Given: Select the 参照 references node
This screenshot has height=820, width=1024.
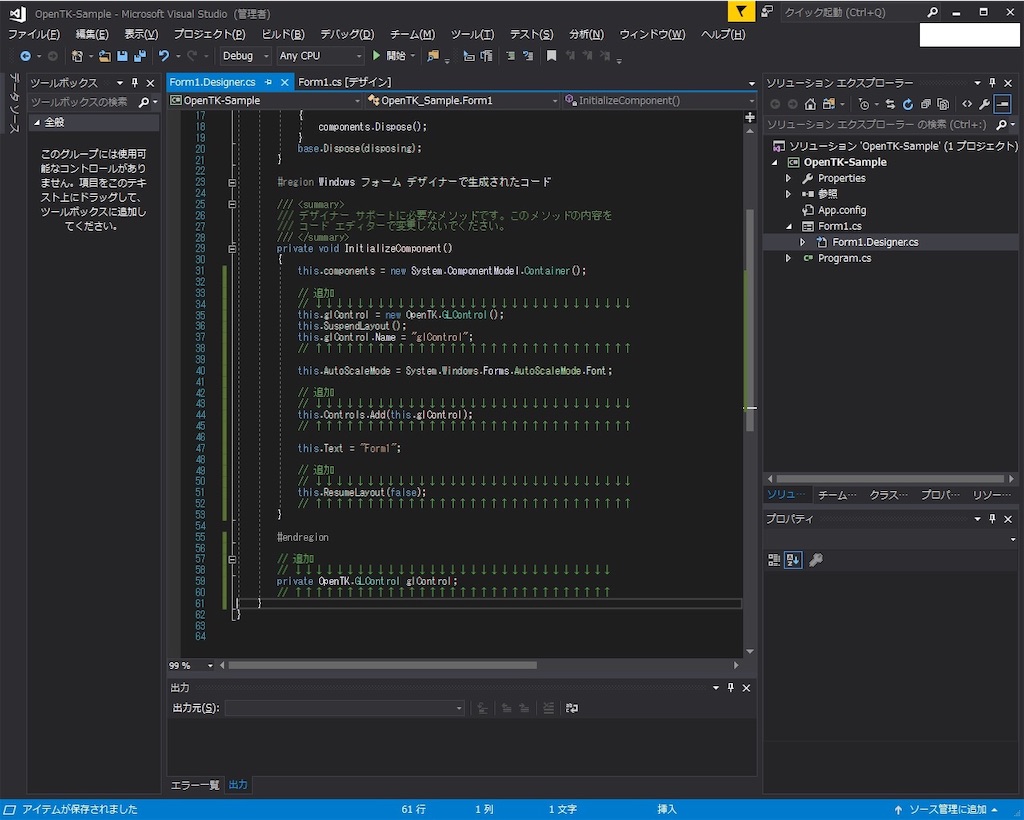Looking at the screenshot, I should click(827, 194).
